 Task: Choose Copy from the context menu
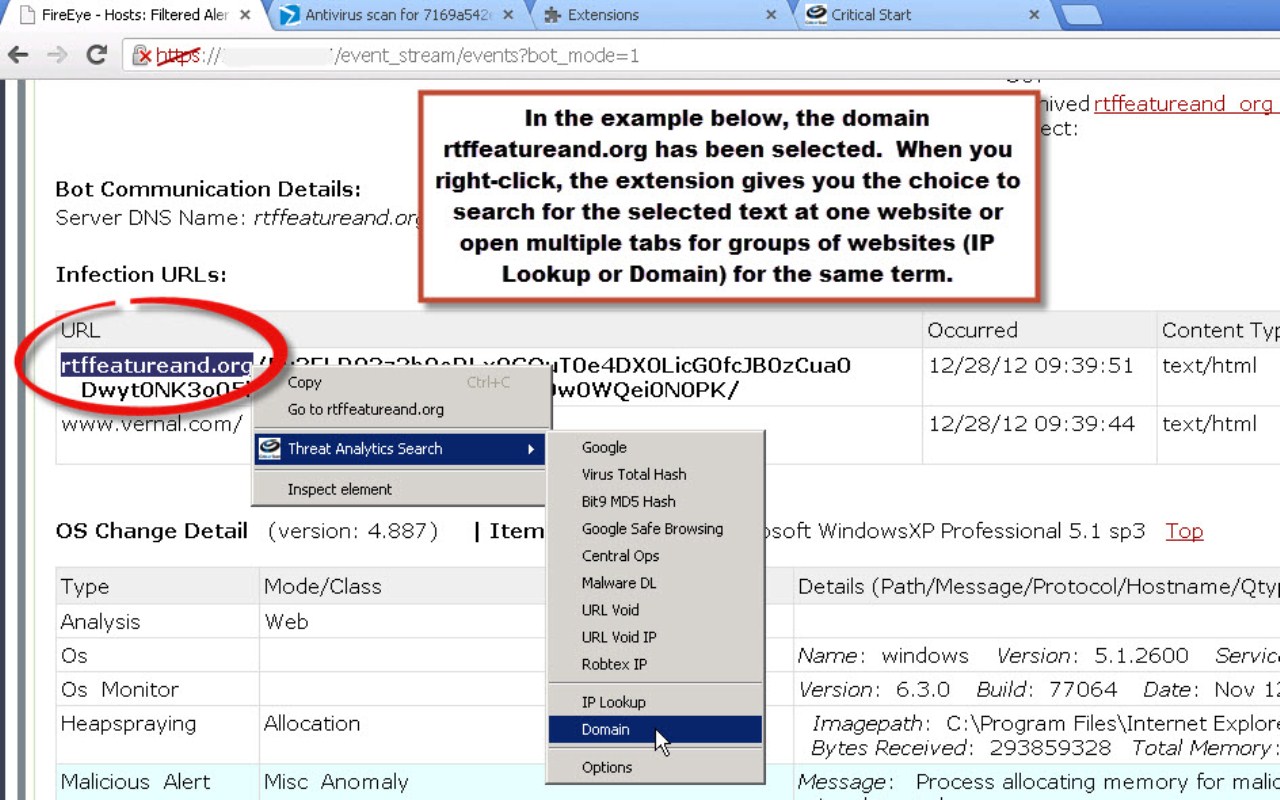400,382
